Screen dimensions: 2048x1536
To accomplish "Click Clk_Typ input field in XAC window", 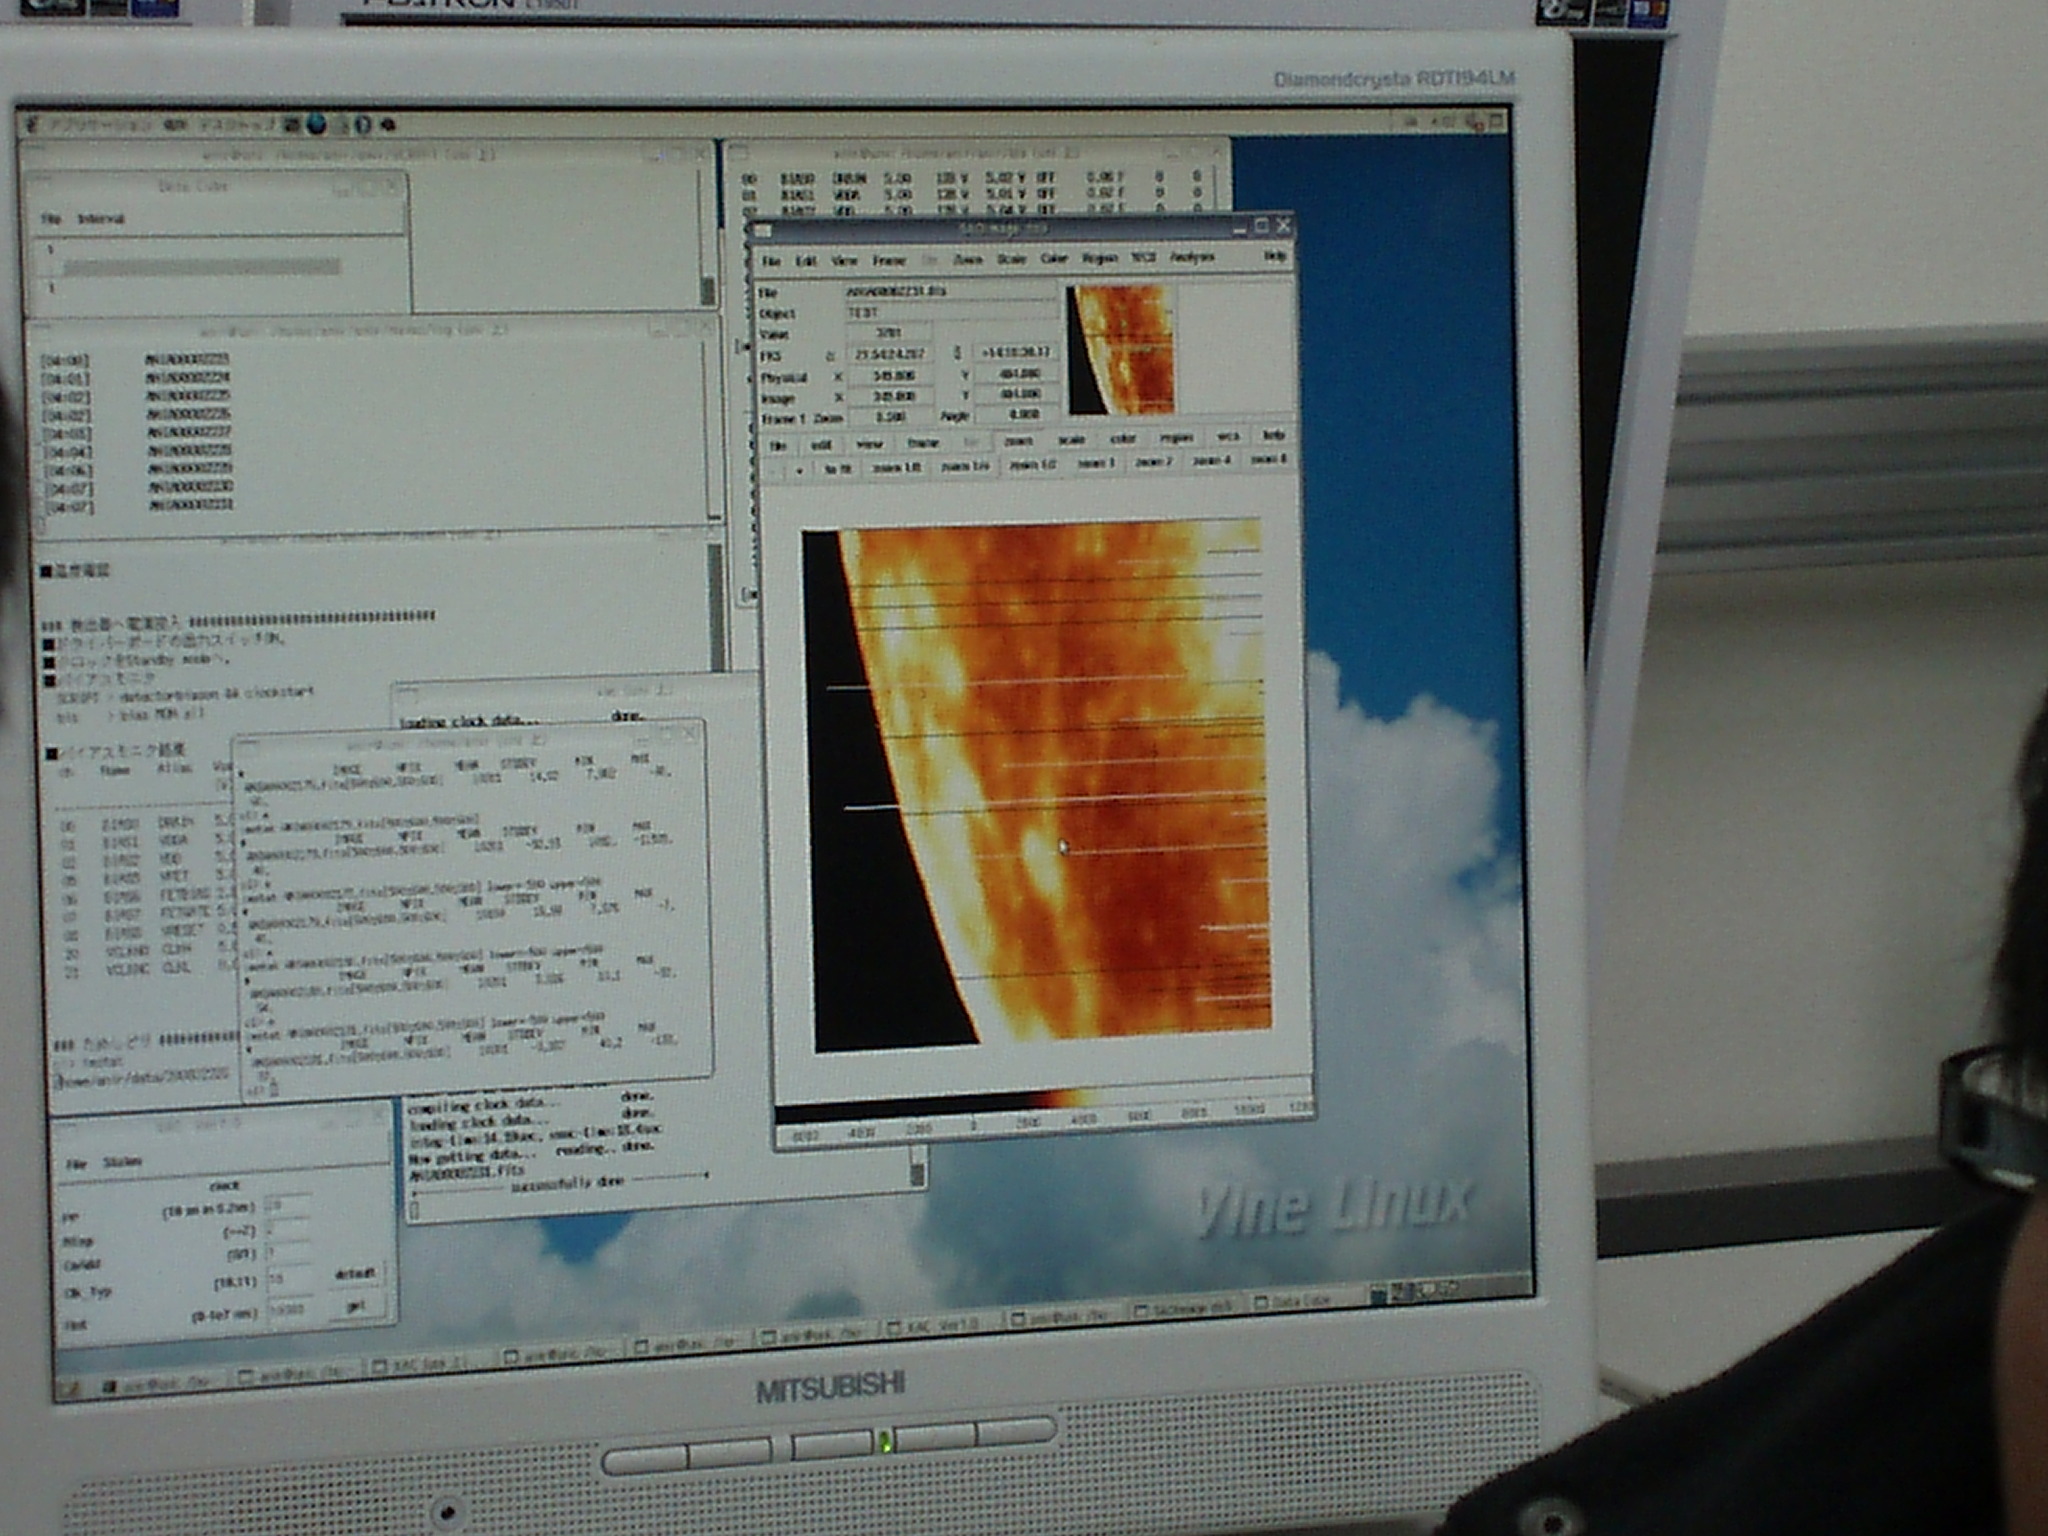I will [x=292, y=1278].
